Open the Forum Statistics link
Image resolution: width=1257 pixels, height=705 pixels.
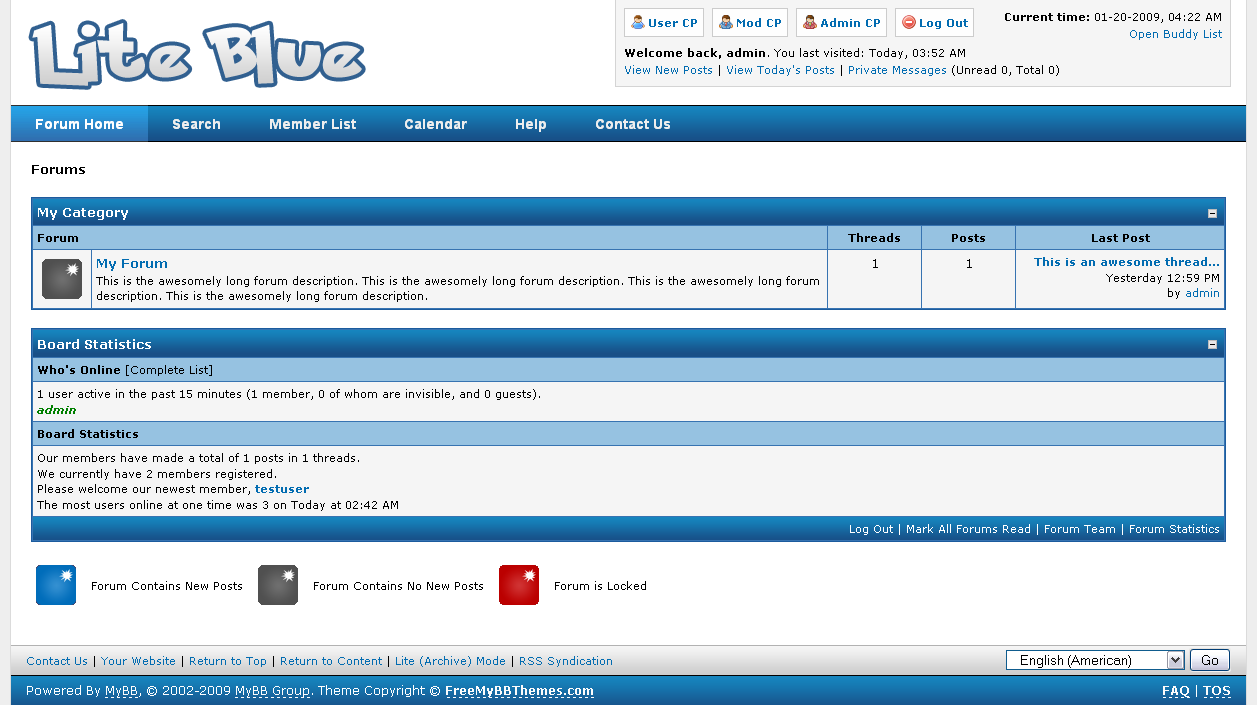(1174, 529)
